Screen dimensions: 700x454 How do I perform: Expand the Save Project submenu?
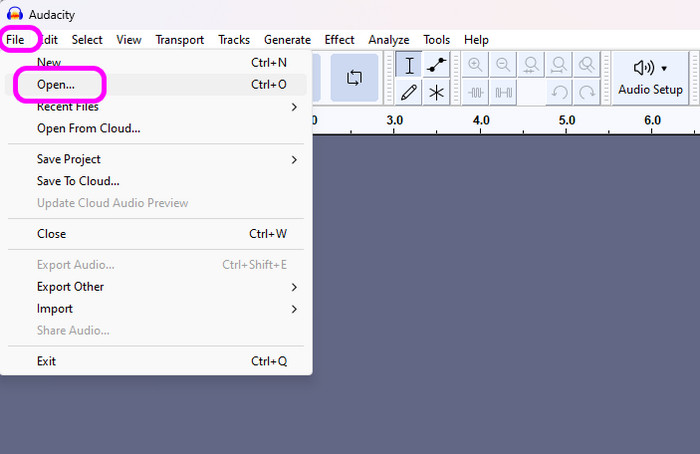(156, 159)
